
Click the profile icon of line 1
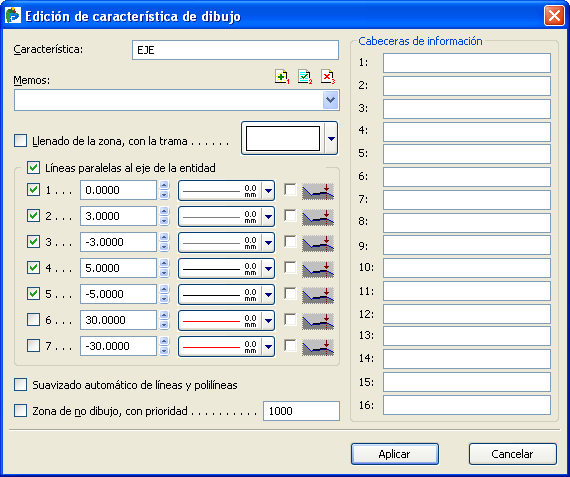318,191
